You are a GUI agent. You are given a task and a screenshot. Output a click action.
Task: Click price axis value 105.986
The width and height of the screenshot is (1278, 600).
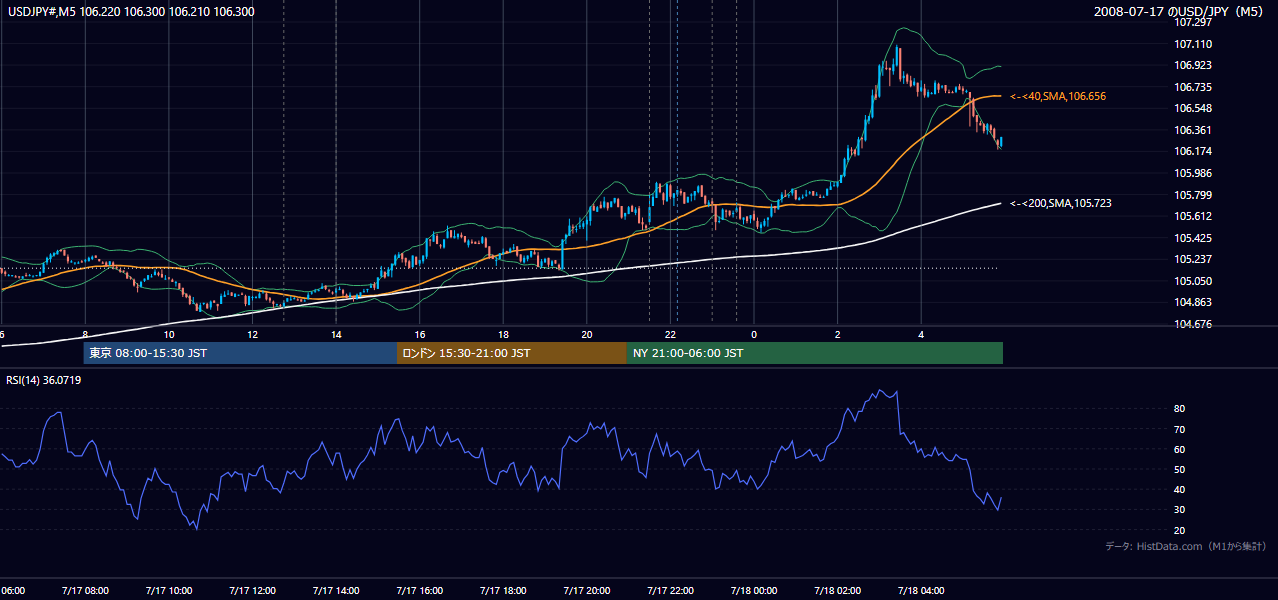point(1194,173)
